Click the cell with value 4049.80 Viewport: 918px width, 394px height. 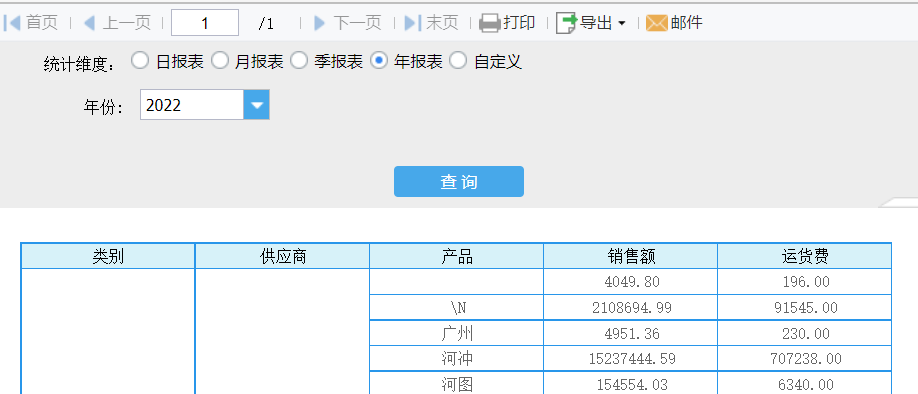[x=631, y=282]
